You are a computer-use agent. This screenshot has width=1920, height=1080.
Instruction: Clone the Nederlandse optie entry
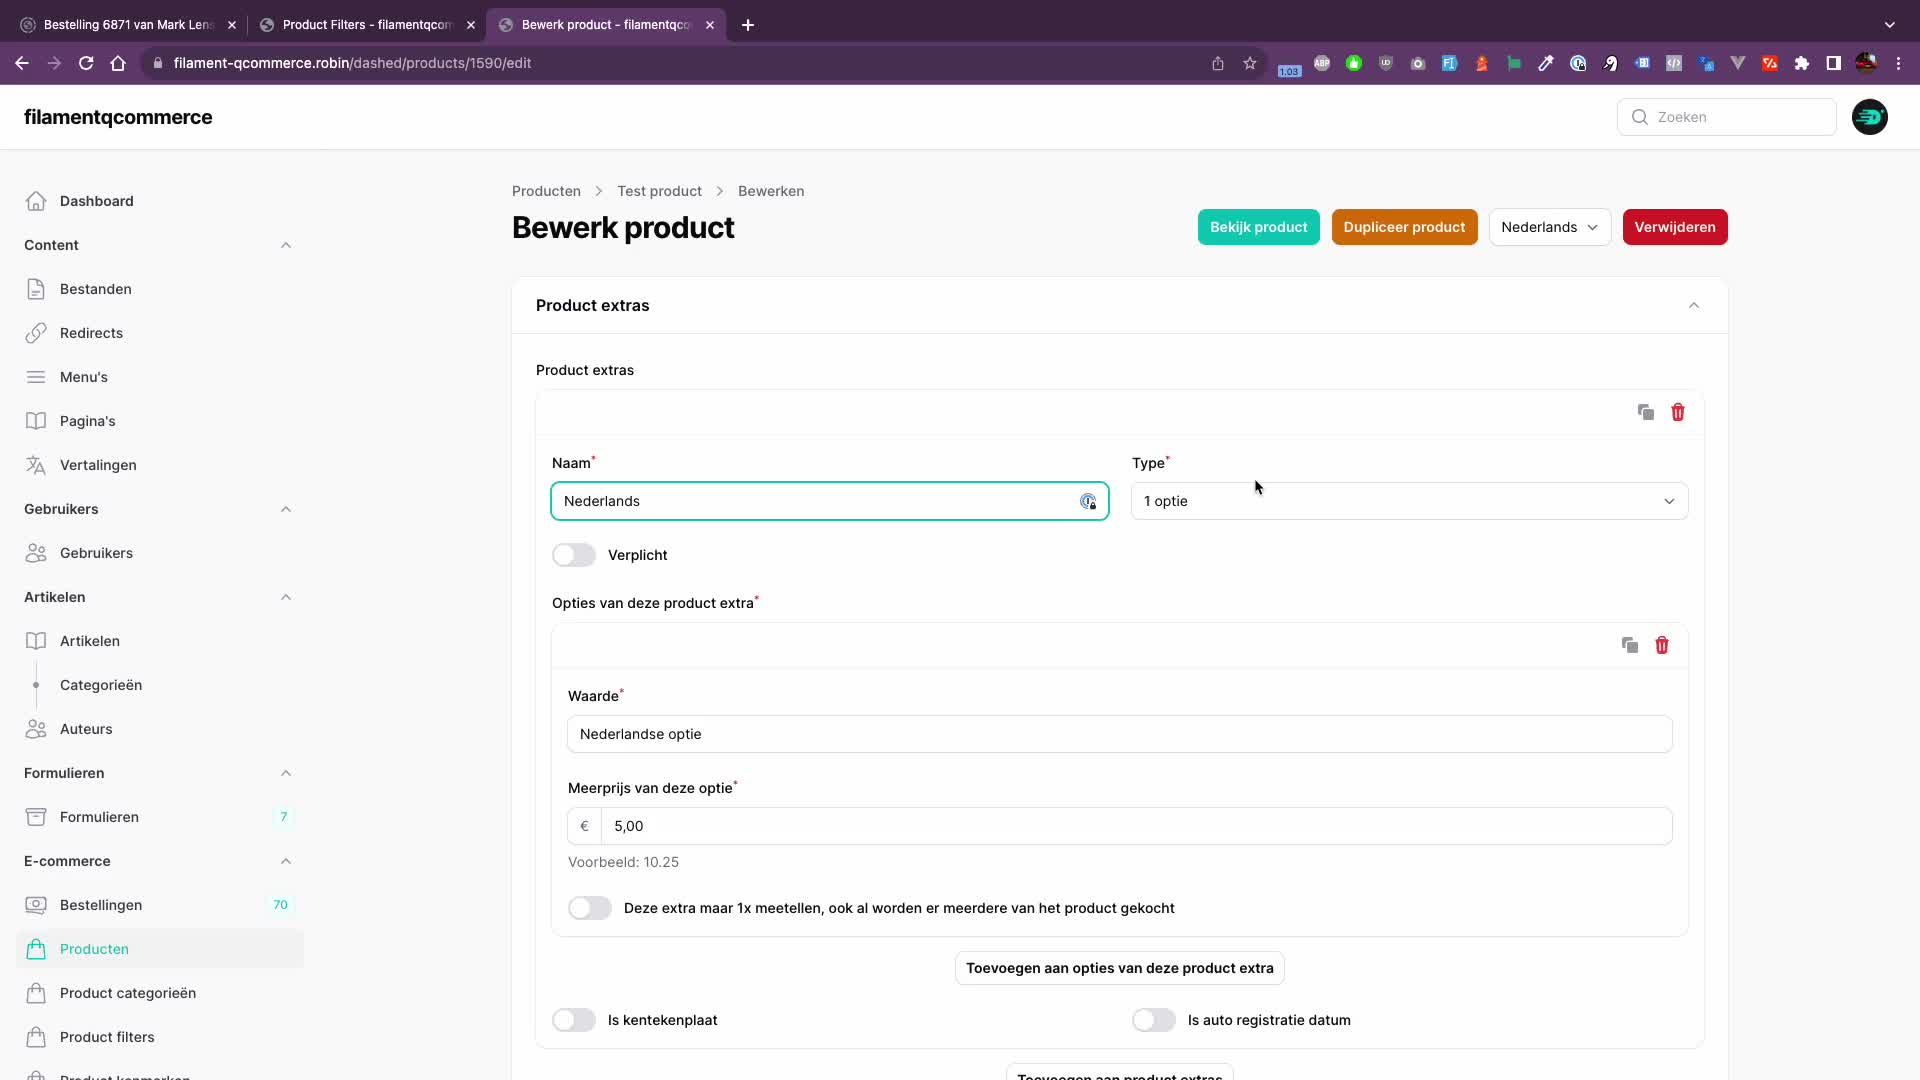pyautogui.click(x=1629, y=645)
